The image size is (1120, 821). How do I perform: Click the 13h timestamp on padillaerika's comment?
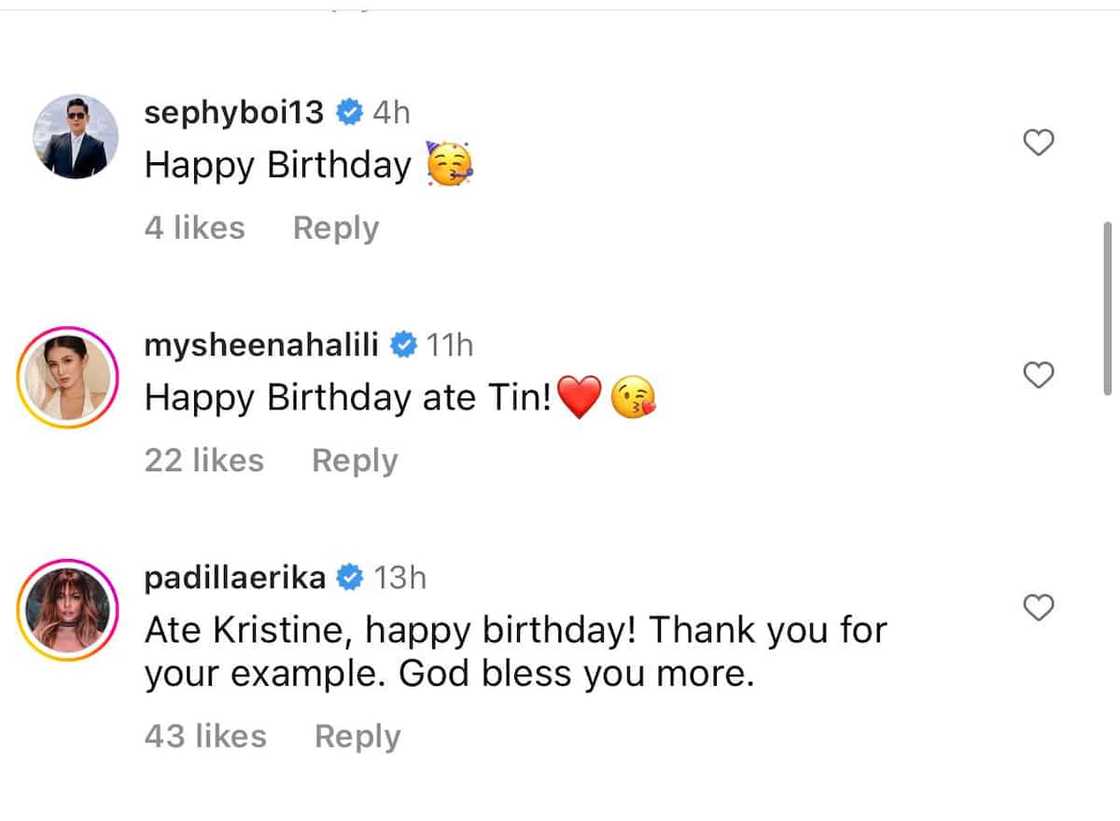[x=400, y=578]
